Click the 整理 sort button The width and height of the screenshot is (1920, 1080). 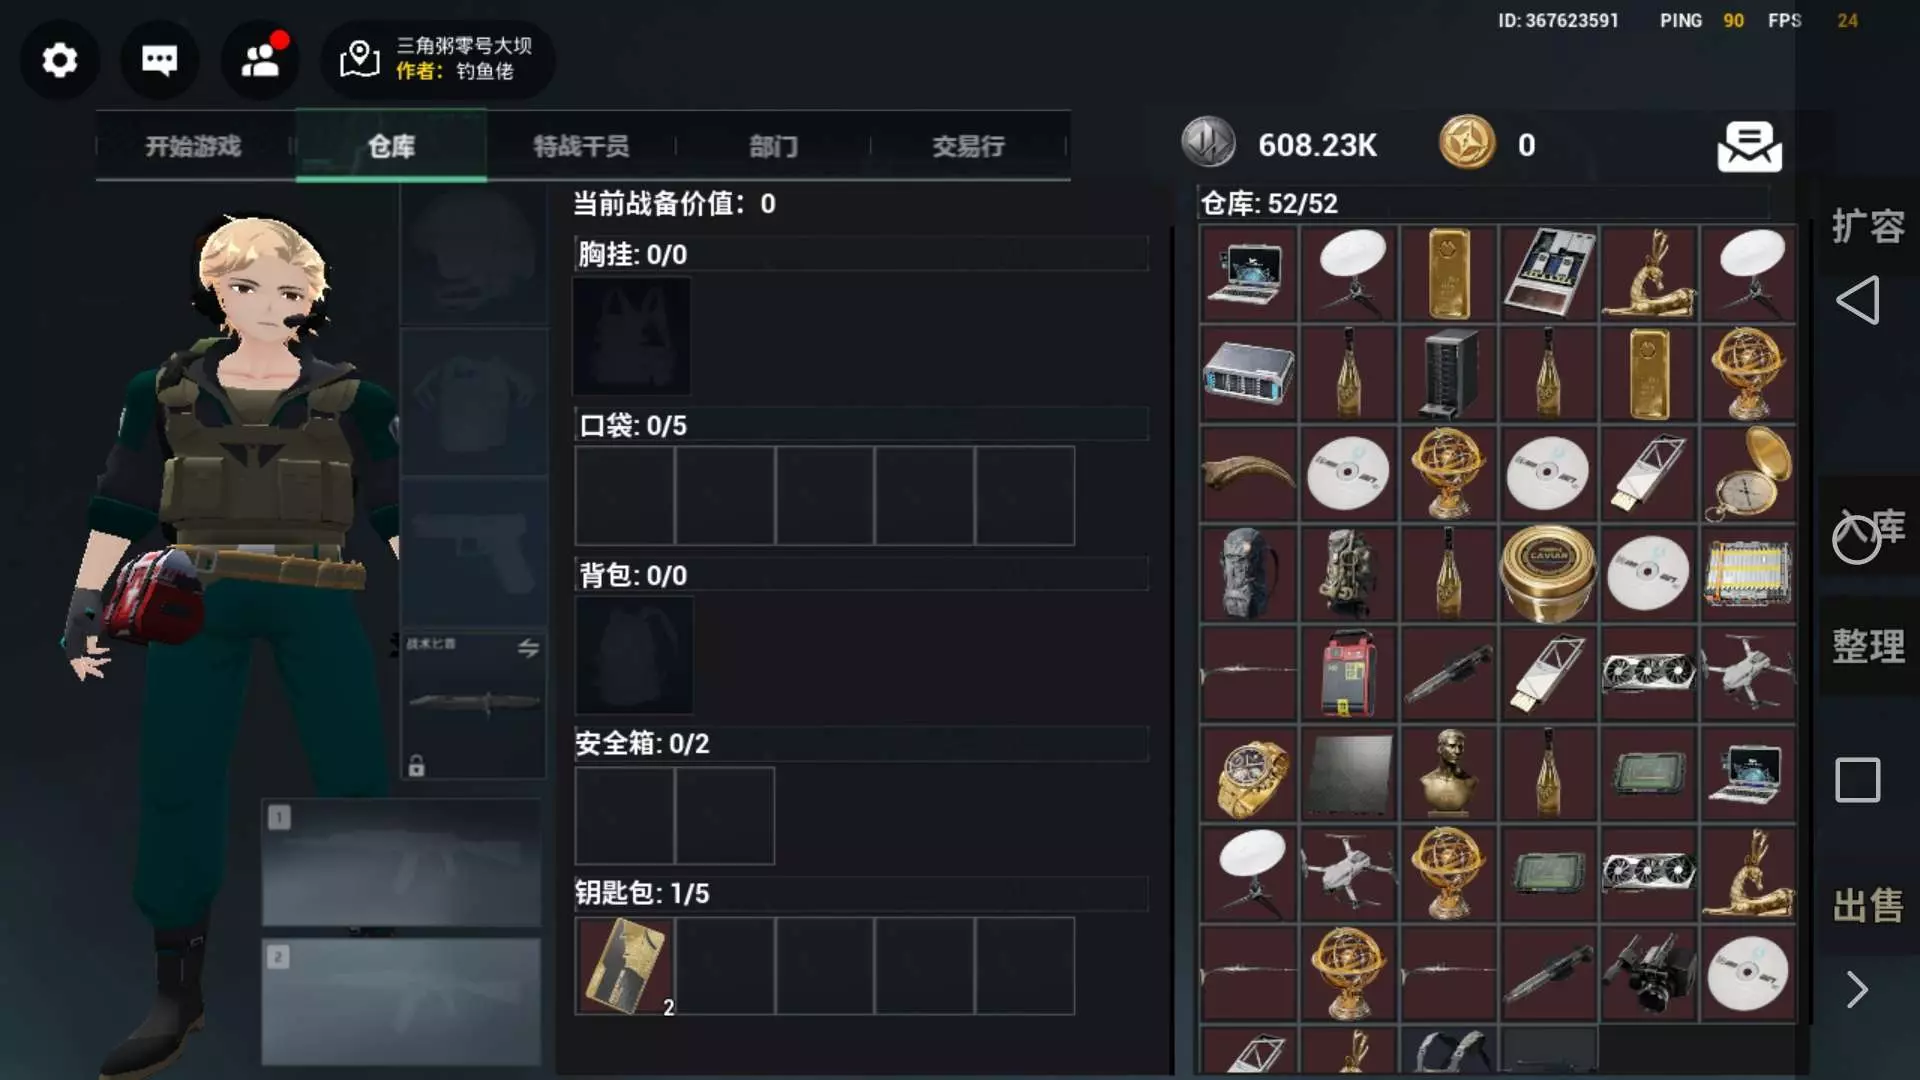point(1868,646)
